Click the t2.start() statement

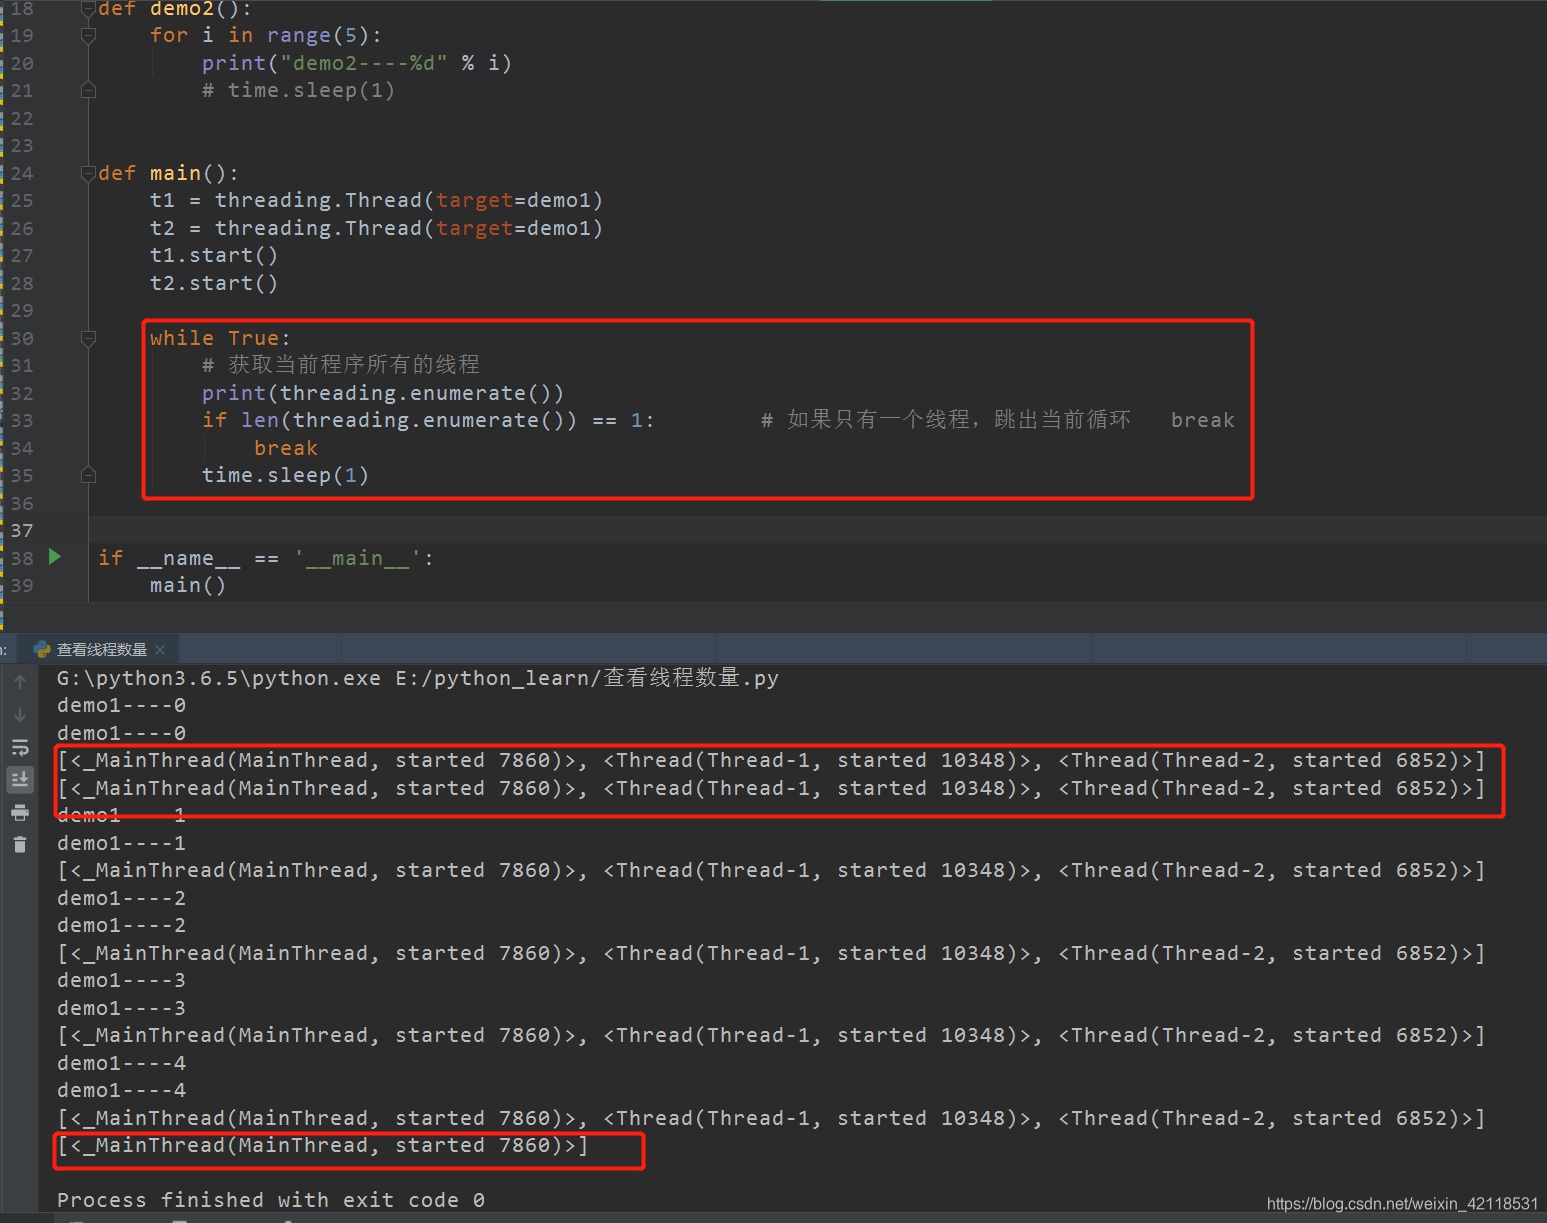pyautogui.click(x=214, y=284)
